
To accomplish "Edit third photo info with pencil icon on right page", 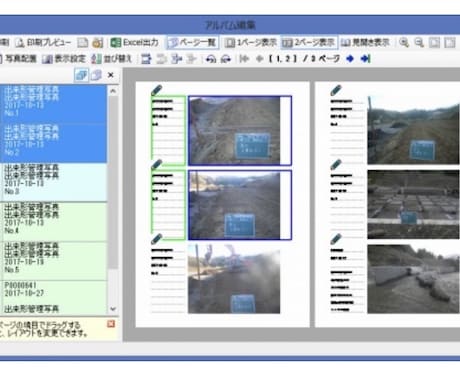I will (x=336, y=239).
